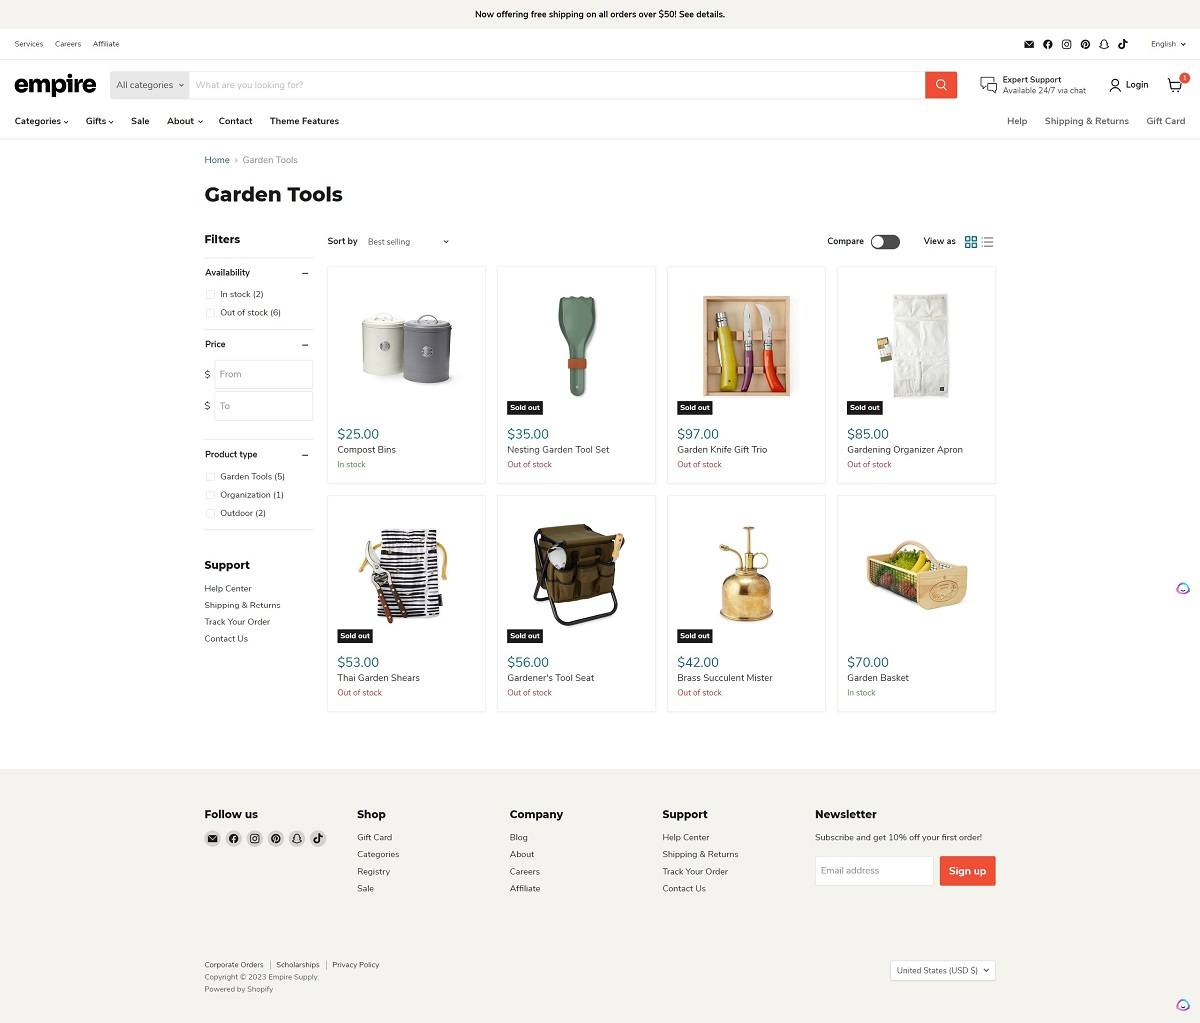Click the Login person icon
The width and height of the screenshot is (1200, 1023).
tap(1114, 85)
